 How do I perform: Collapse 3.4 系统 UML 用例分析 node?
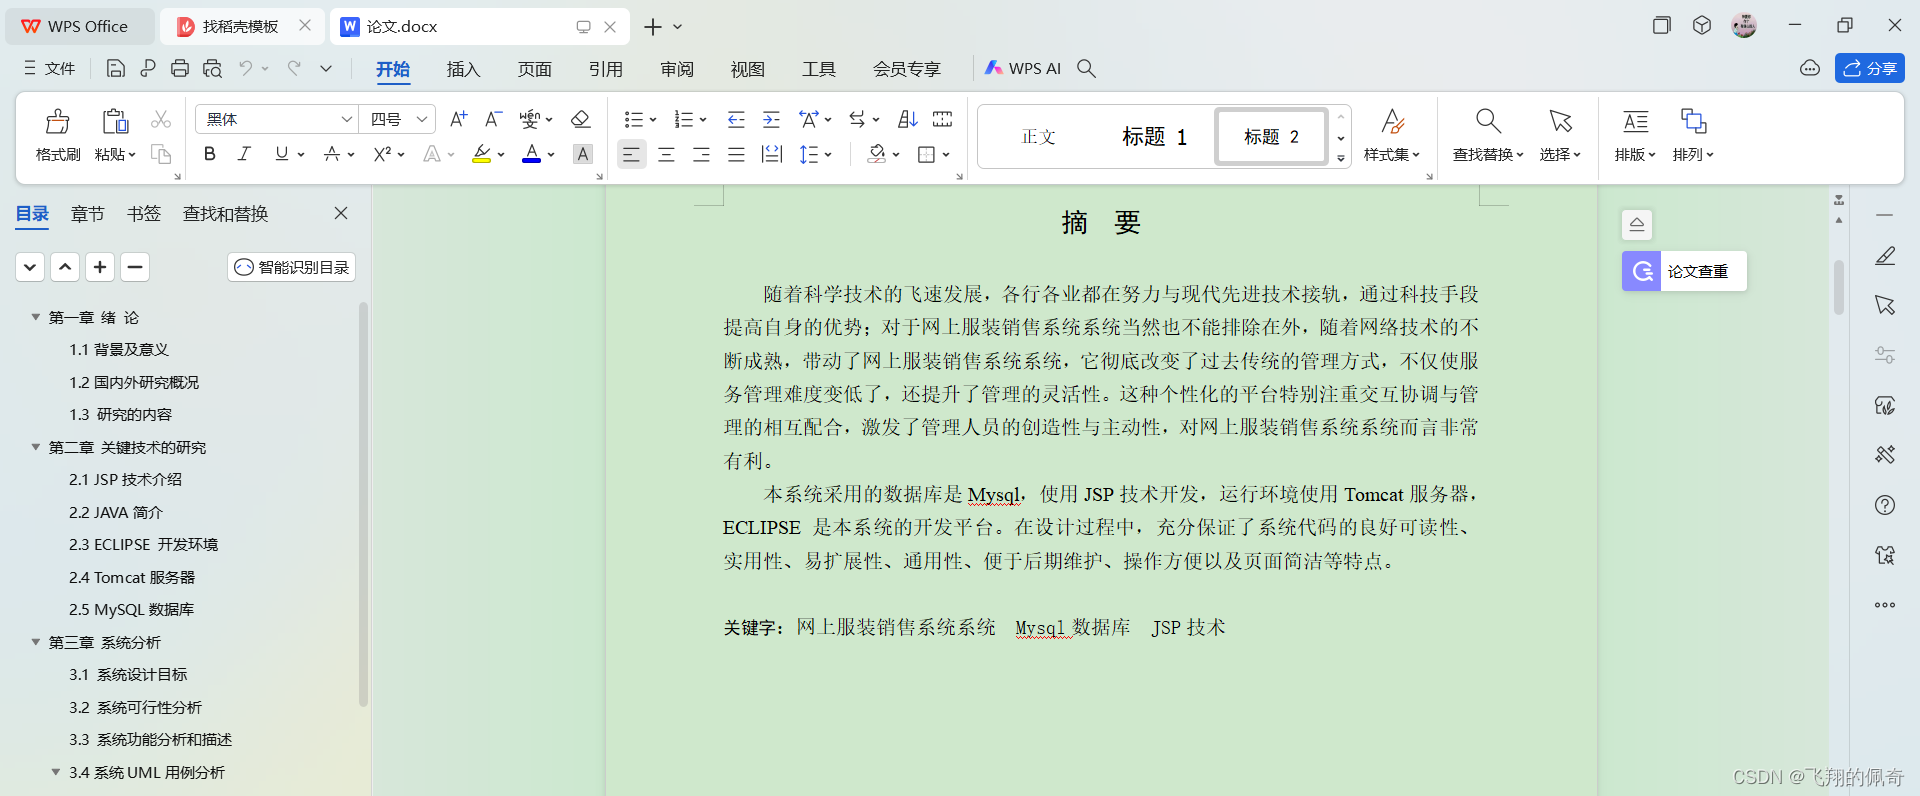pyautogui.click(x=55, y=772)
